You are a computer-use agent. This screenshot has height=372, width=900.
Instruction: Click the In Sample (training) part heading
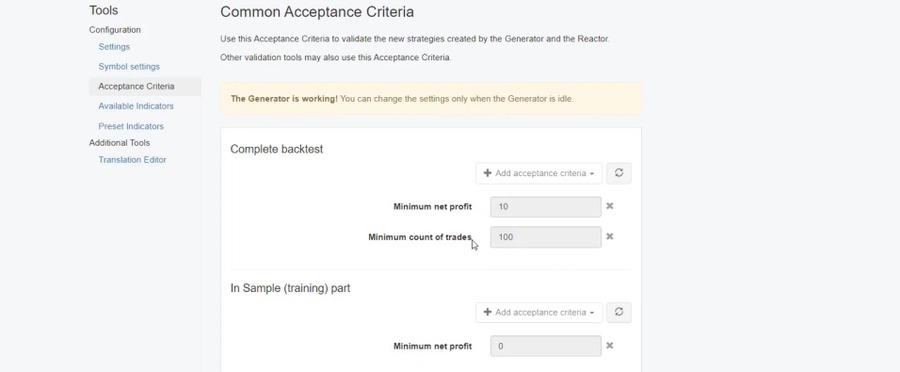[x=290, y=288]
